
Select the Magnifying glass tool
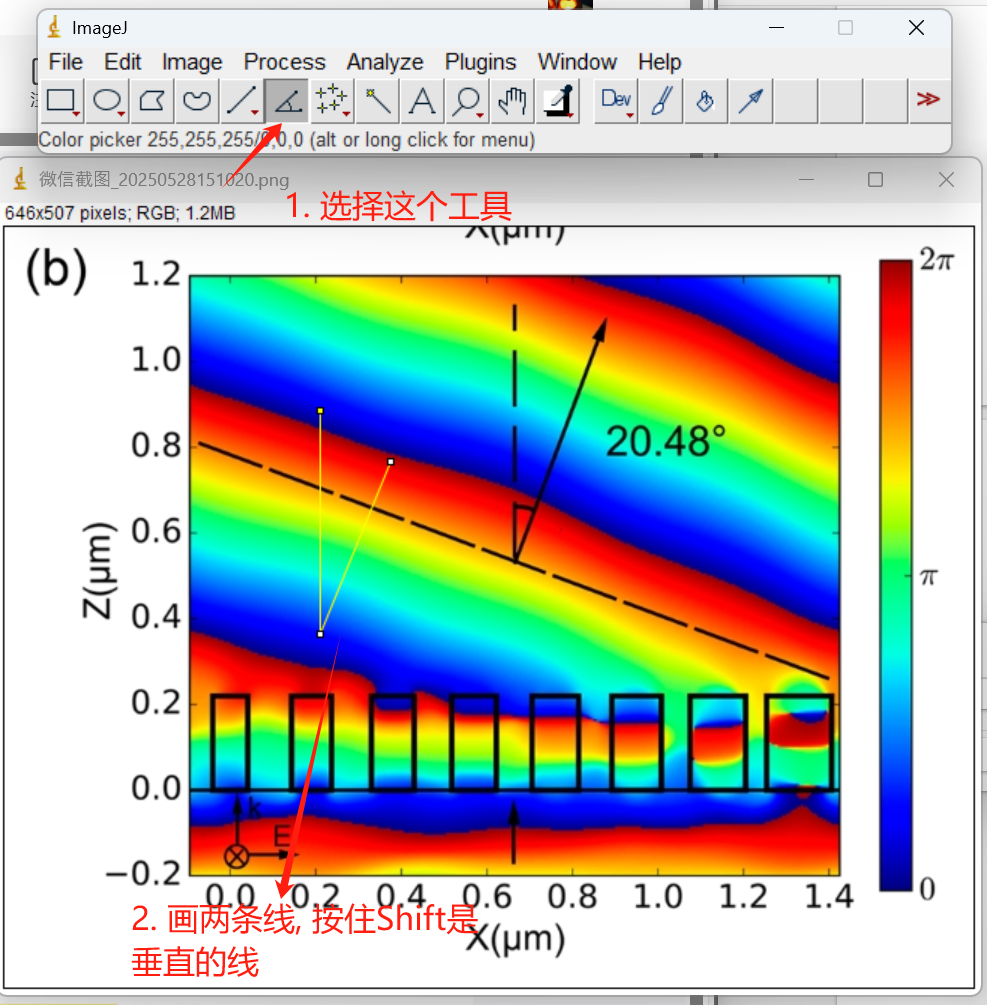pyautogui.click(x=467, y=101)
